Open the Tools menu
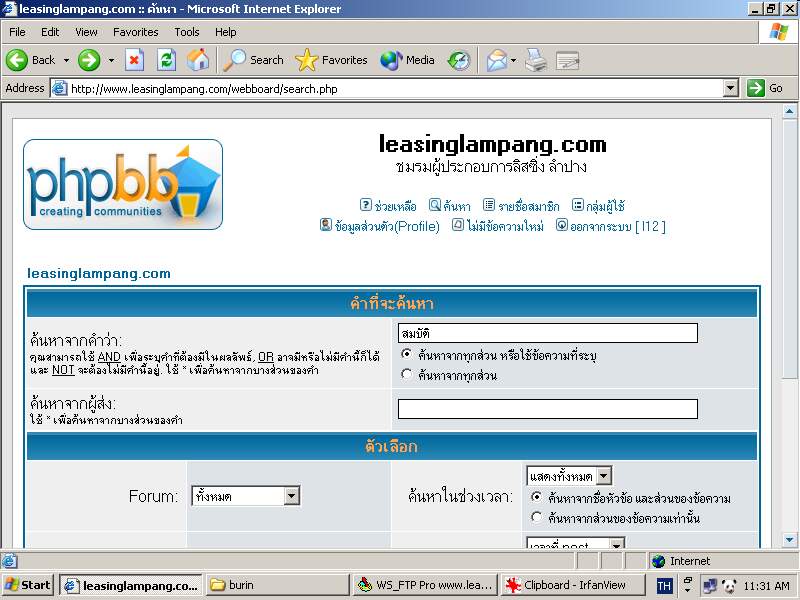800x600 pixels. pos(187,32)
